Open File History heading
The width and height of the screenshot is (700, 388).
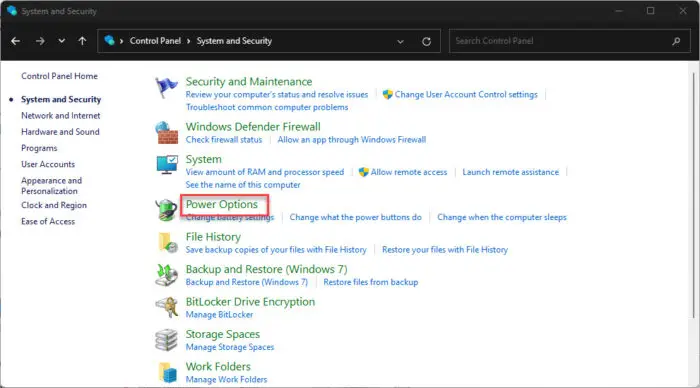(213, 237)
